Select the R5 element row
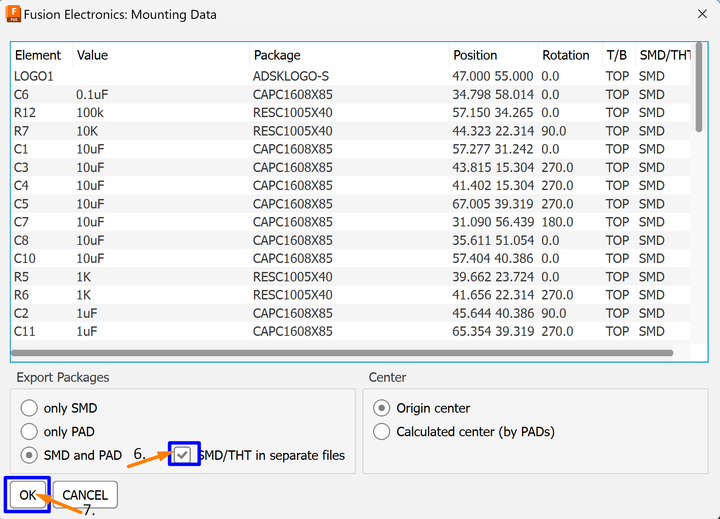Image resolution: width=720 pixels, height=519 pixels. (x=351, y=276)
